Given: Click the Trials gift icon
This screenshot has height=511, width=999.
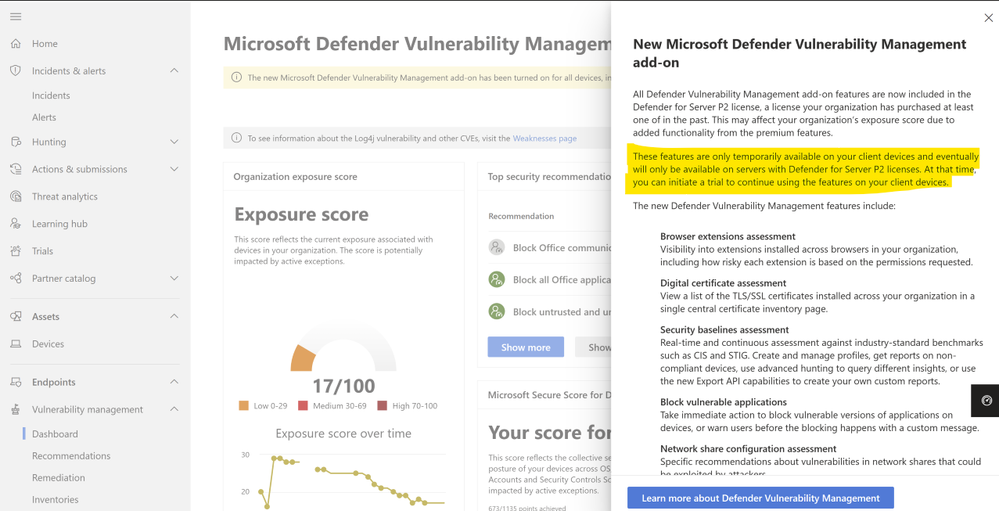Looking at the screenshot, I should click(x=15, y=251).
